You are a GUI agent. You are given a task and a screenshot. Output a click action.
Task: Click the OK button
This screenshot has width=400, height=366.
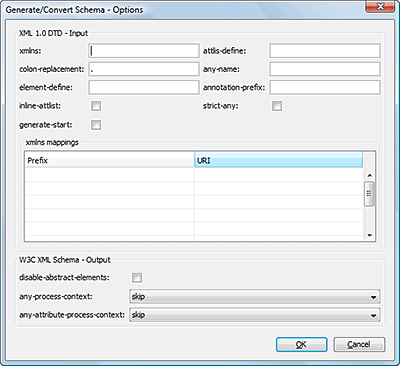click(302, 344)
